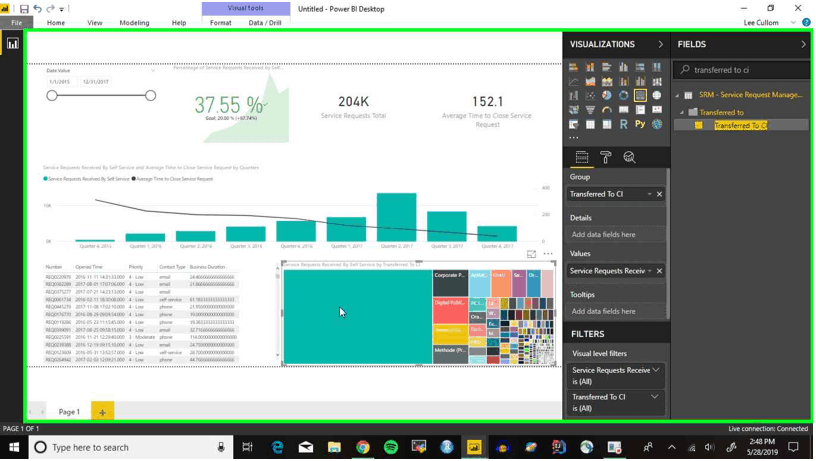Select the Pie chart visualization
The height and width of the screenshot is (461, 816).
pyautogui.click(x=607, y=96)
